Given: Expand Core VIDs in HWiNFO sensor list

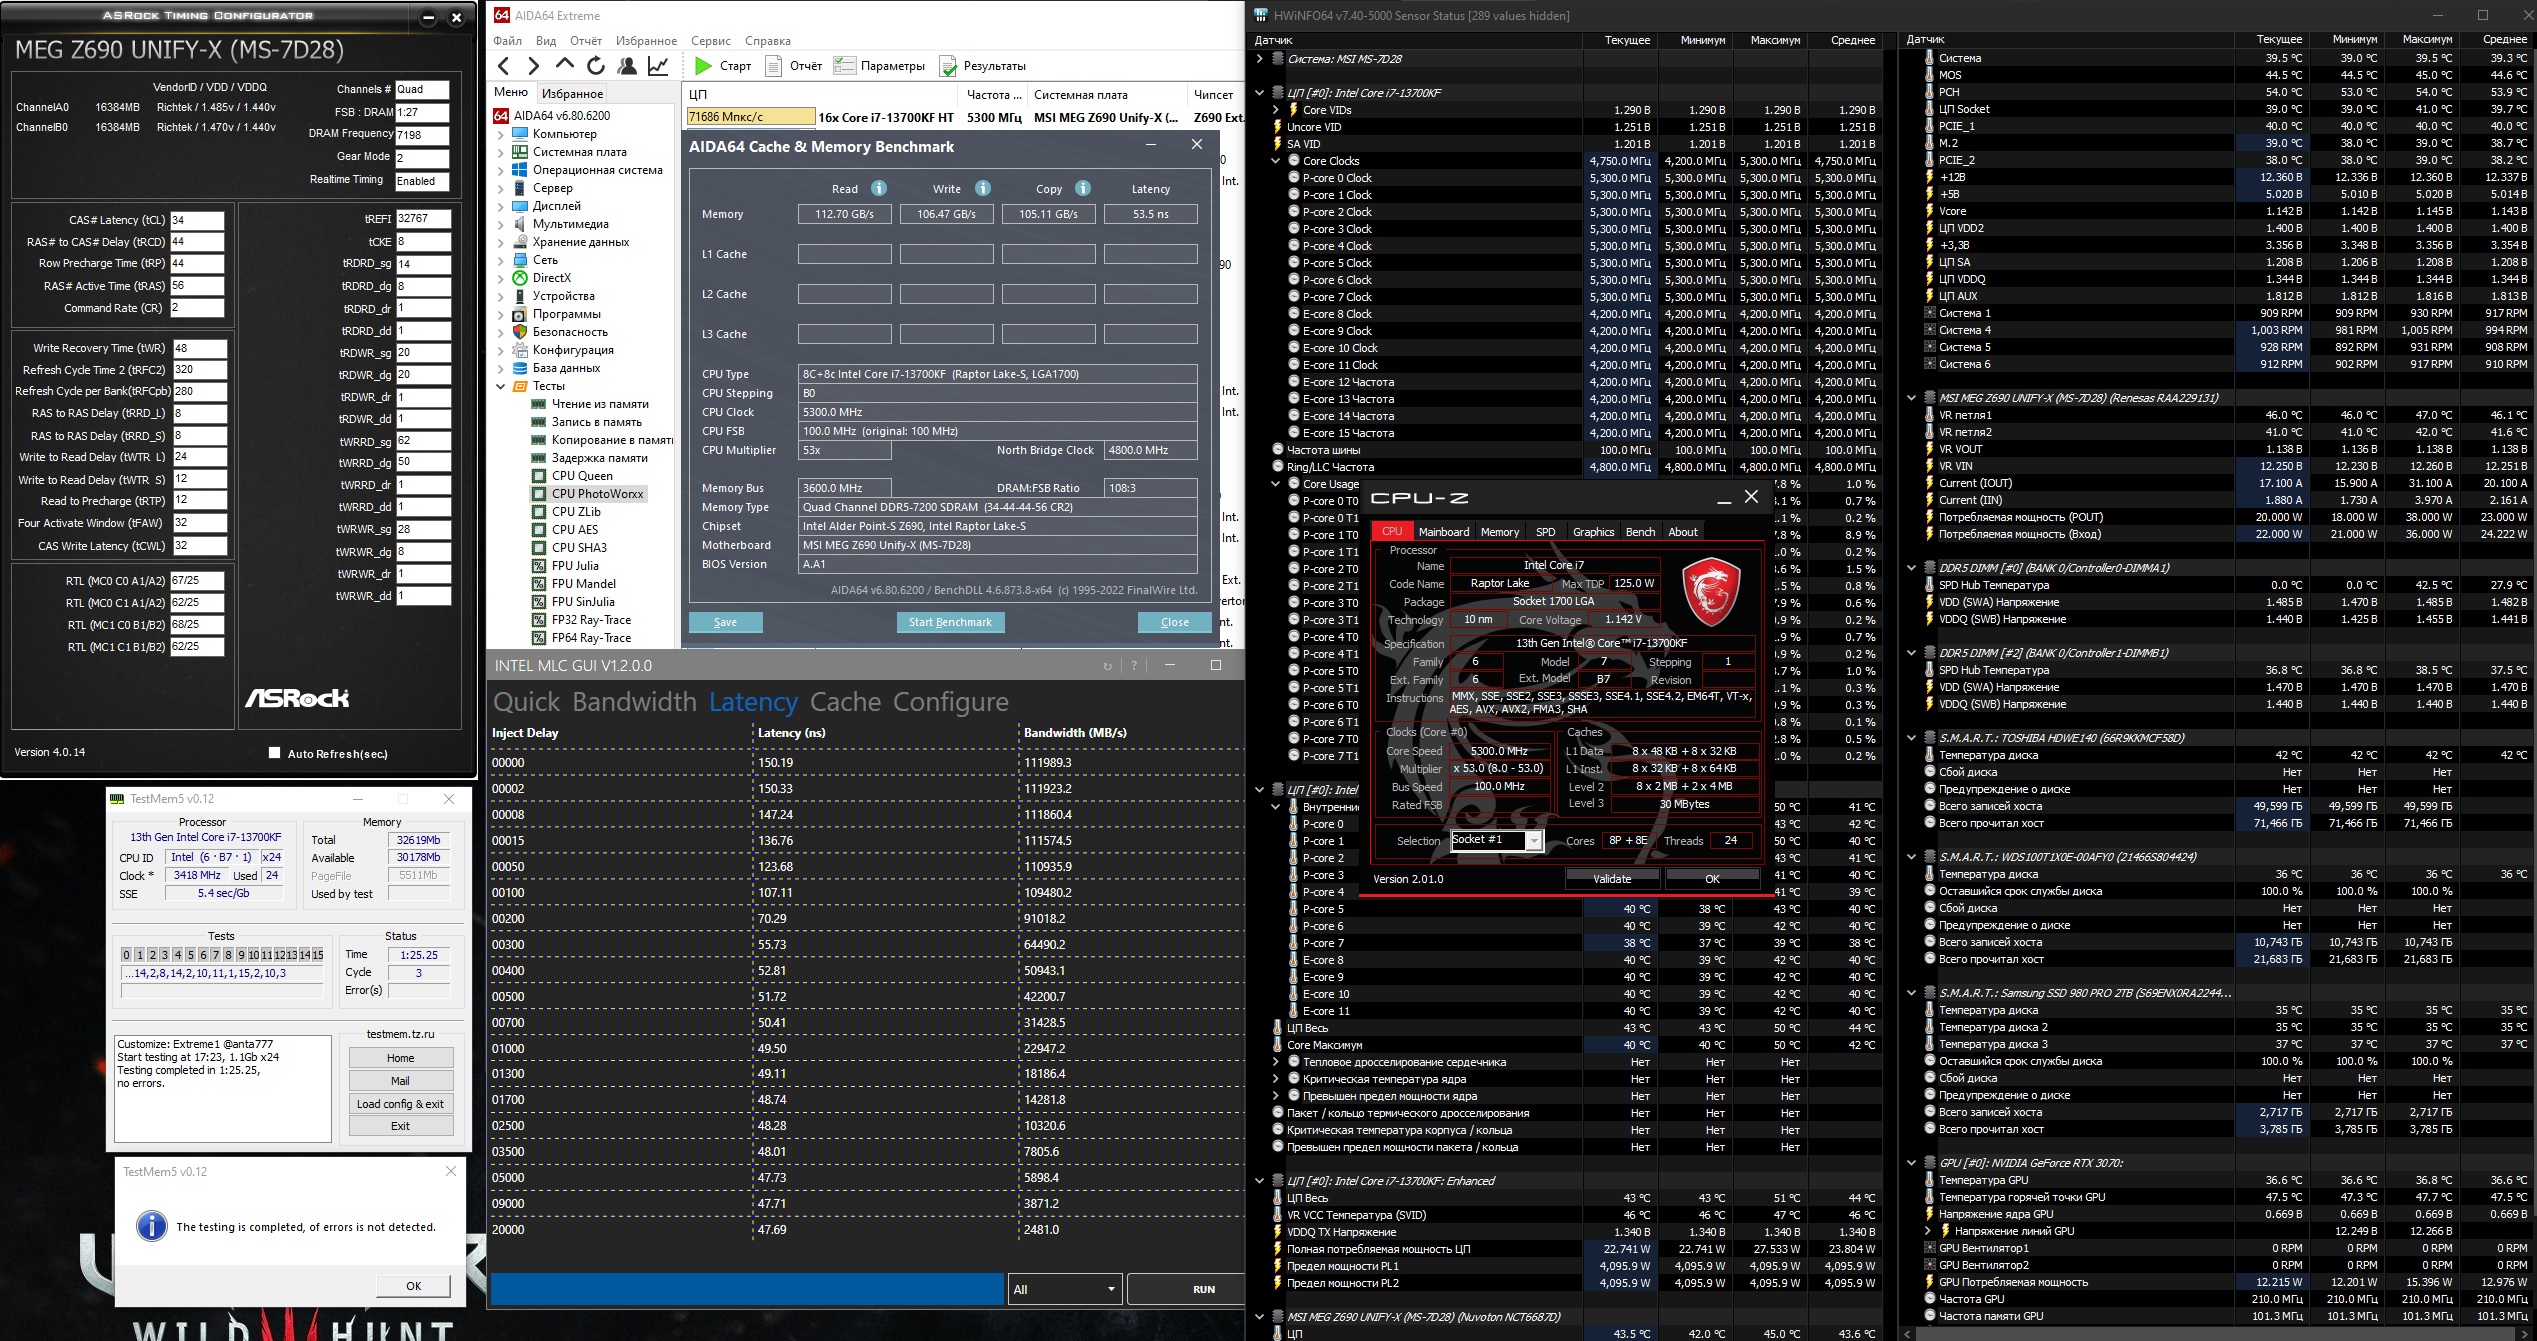Looking at the screenshot, I should 1276,110.
